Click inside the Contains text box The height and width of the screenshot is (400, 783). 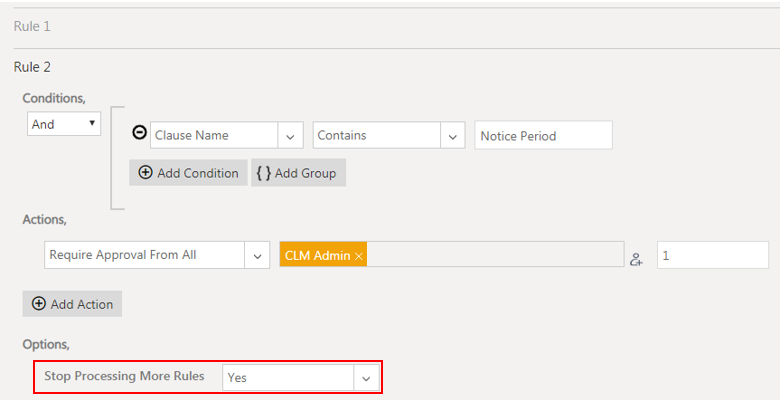(x=376, y=136)
